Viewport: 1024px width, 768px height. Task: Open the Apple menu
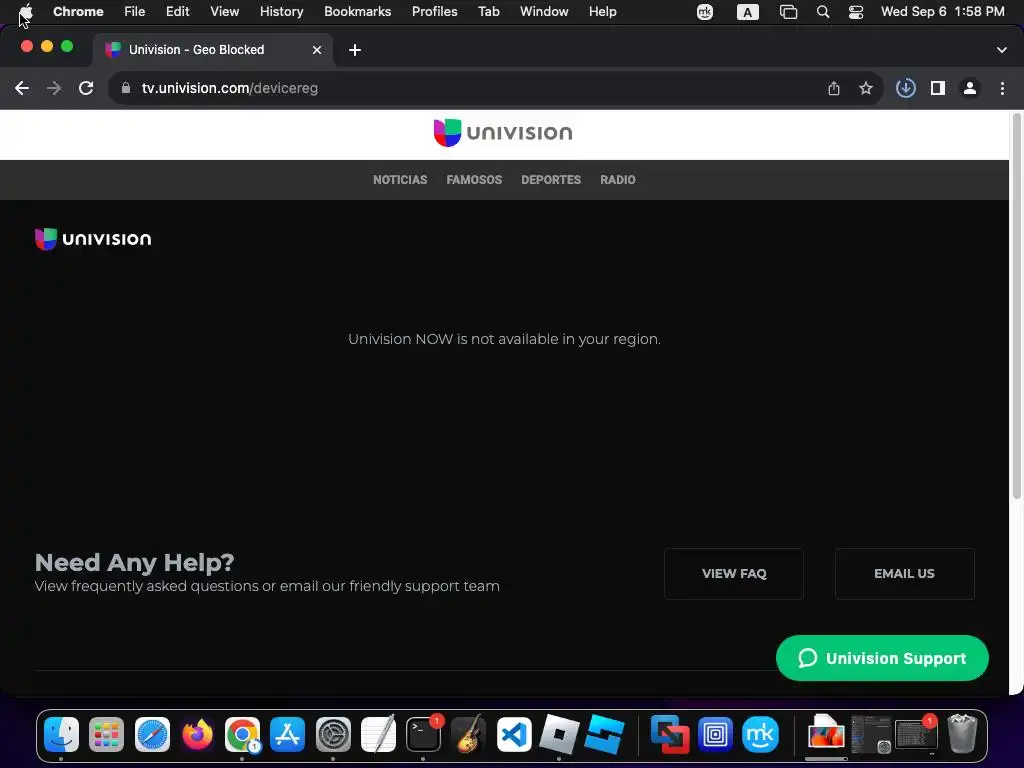click(25, 11)
